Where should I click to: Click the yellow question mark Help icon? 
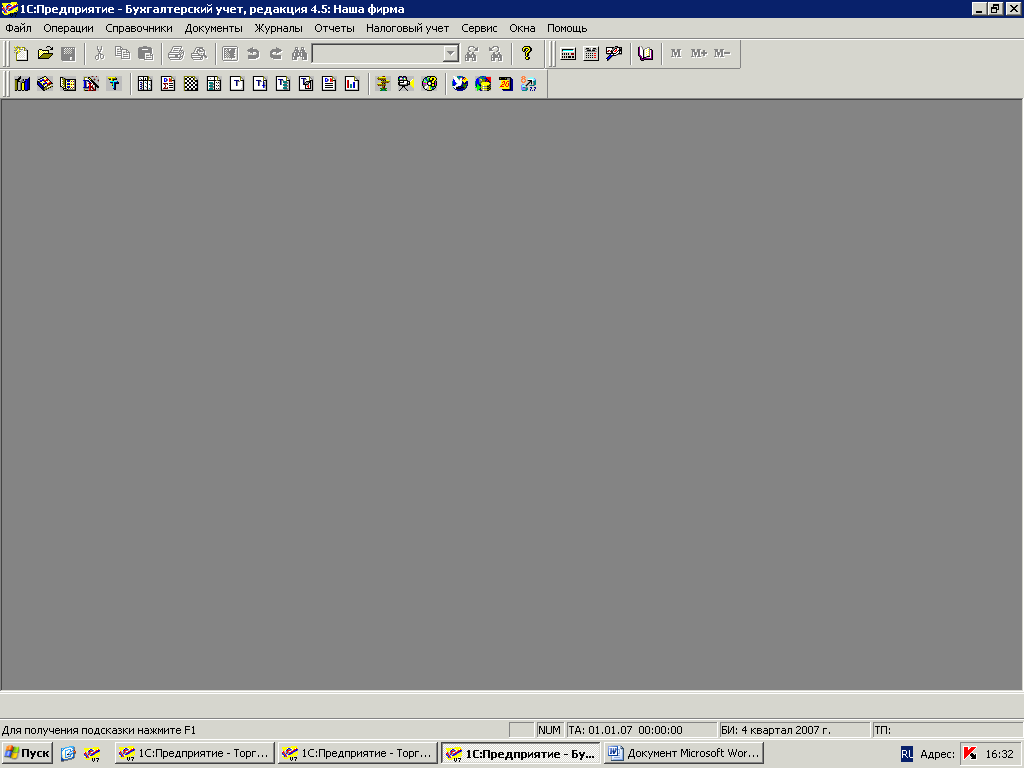click(527, 54)
